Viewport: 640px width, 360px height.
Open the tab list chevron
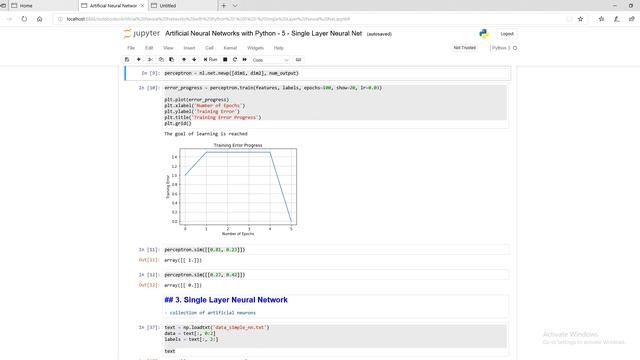tap(235, 6)
